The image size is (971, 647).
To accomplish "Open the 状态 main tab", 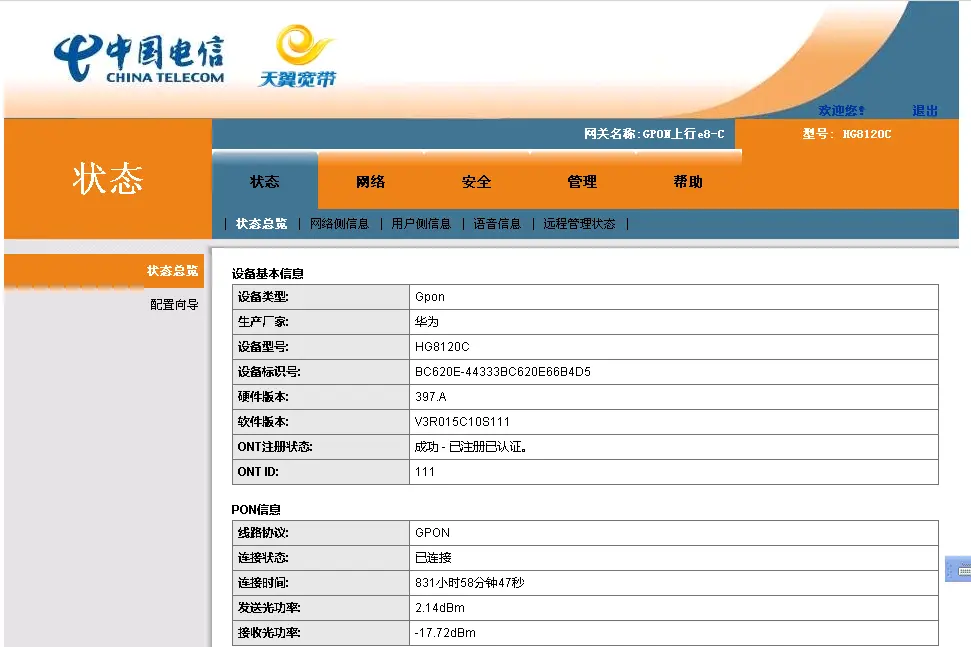I will 265,181.
